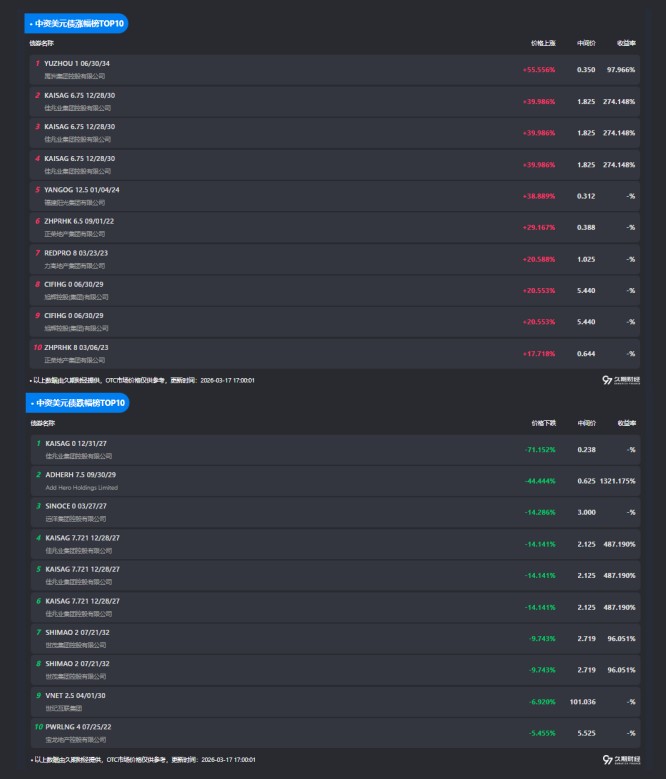Click the +55.556% price change for YUZHOU
Screen dimensions: 666x779
[539, 70]
